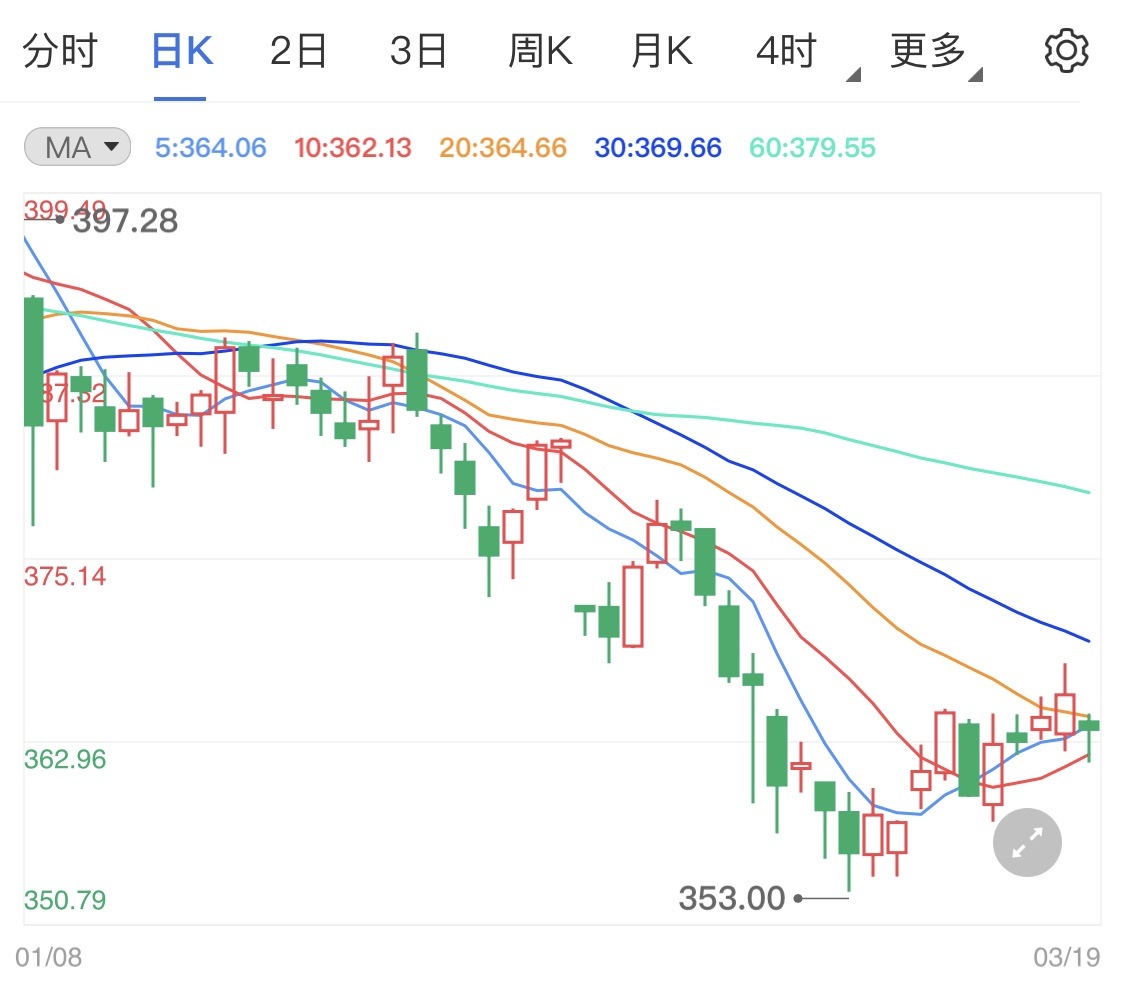The image size is (1125, 994).
Task: Click the 350.79 axis price label
Action: pyautogui.click(x=65, y=900)
